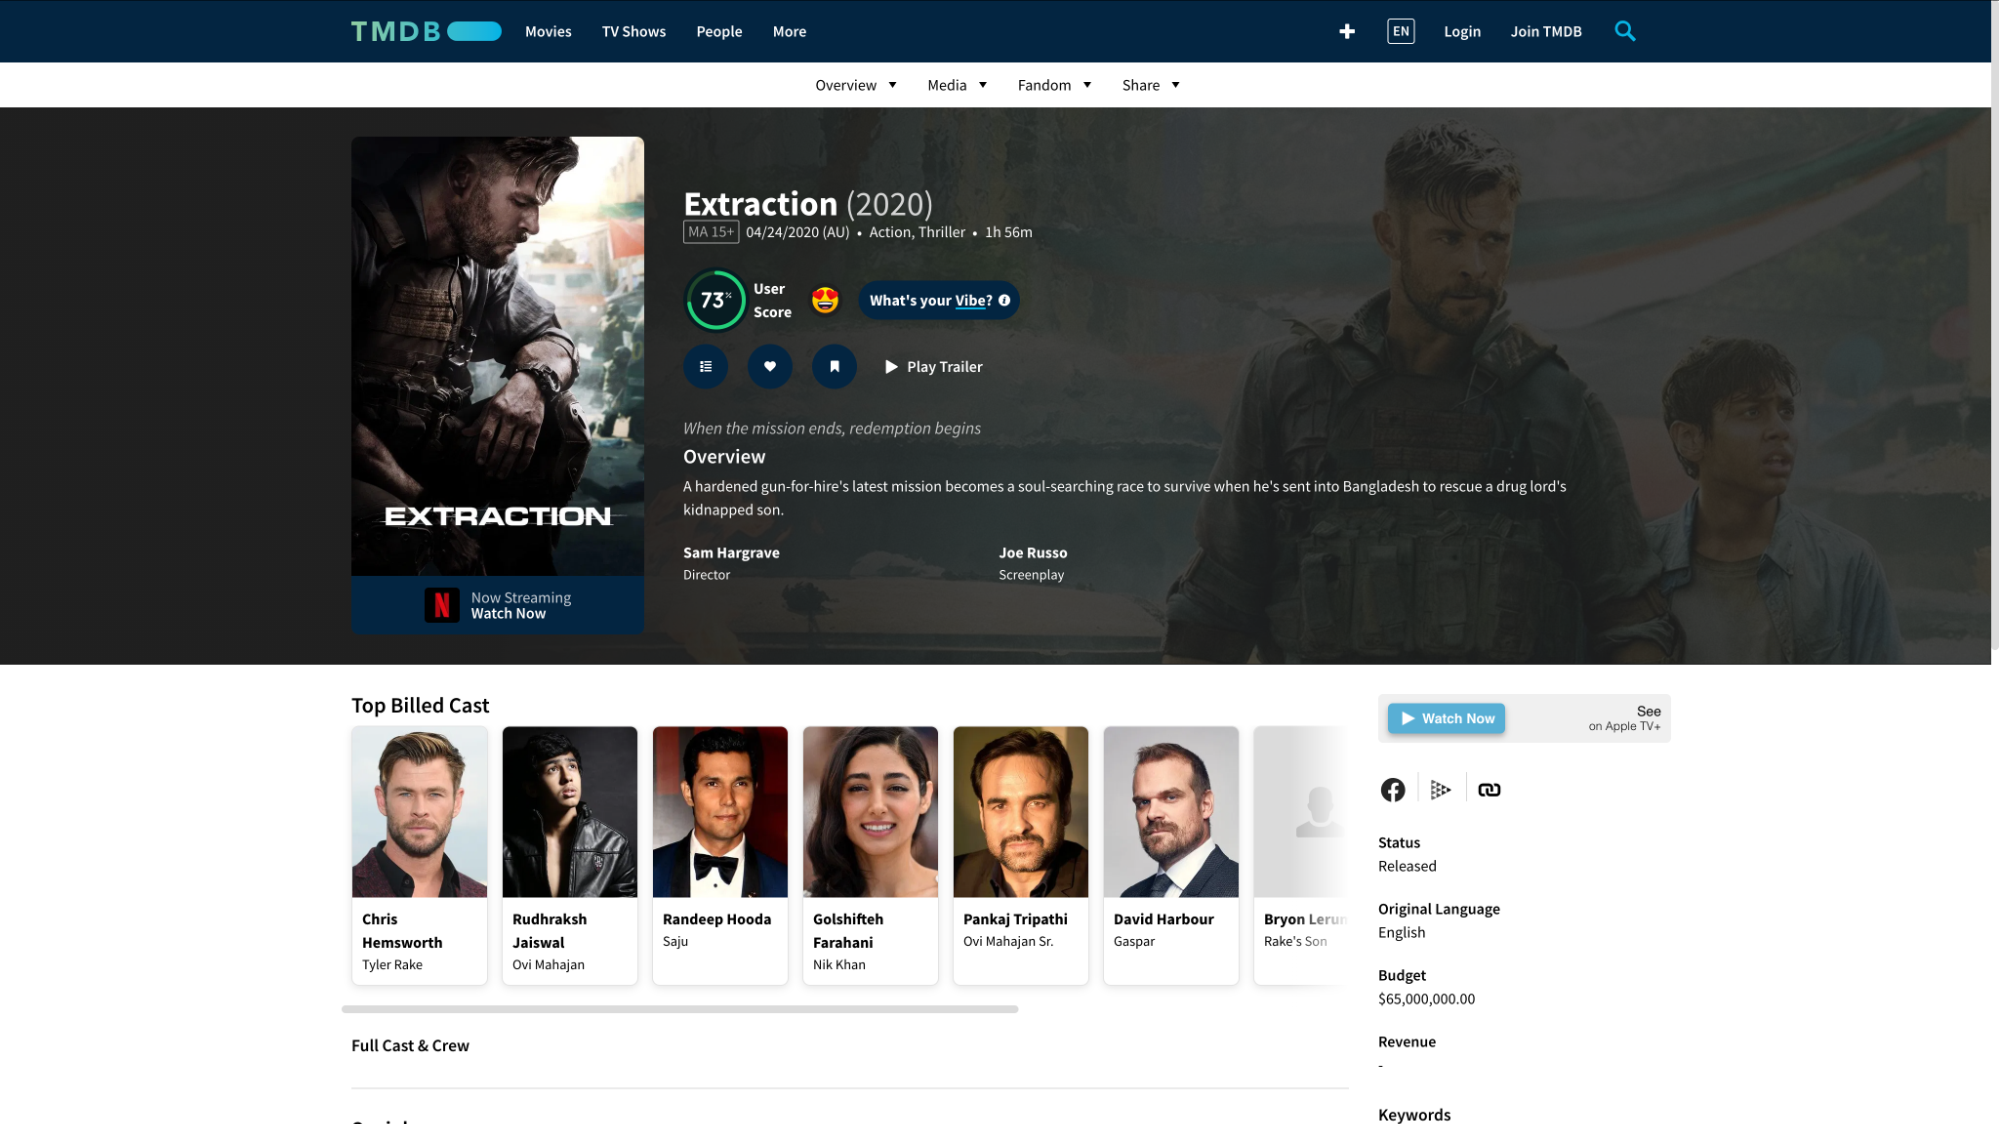Click the MA 15+ certification badge
This screenshot has width=1999, height=1125.
coord(711,232)
